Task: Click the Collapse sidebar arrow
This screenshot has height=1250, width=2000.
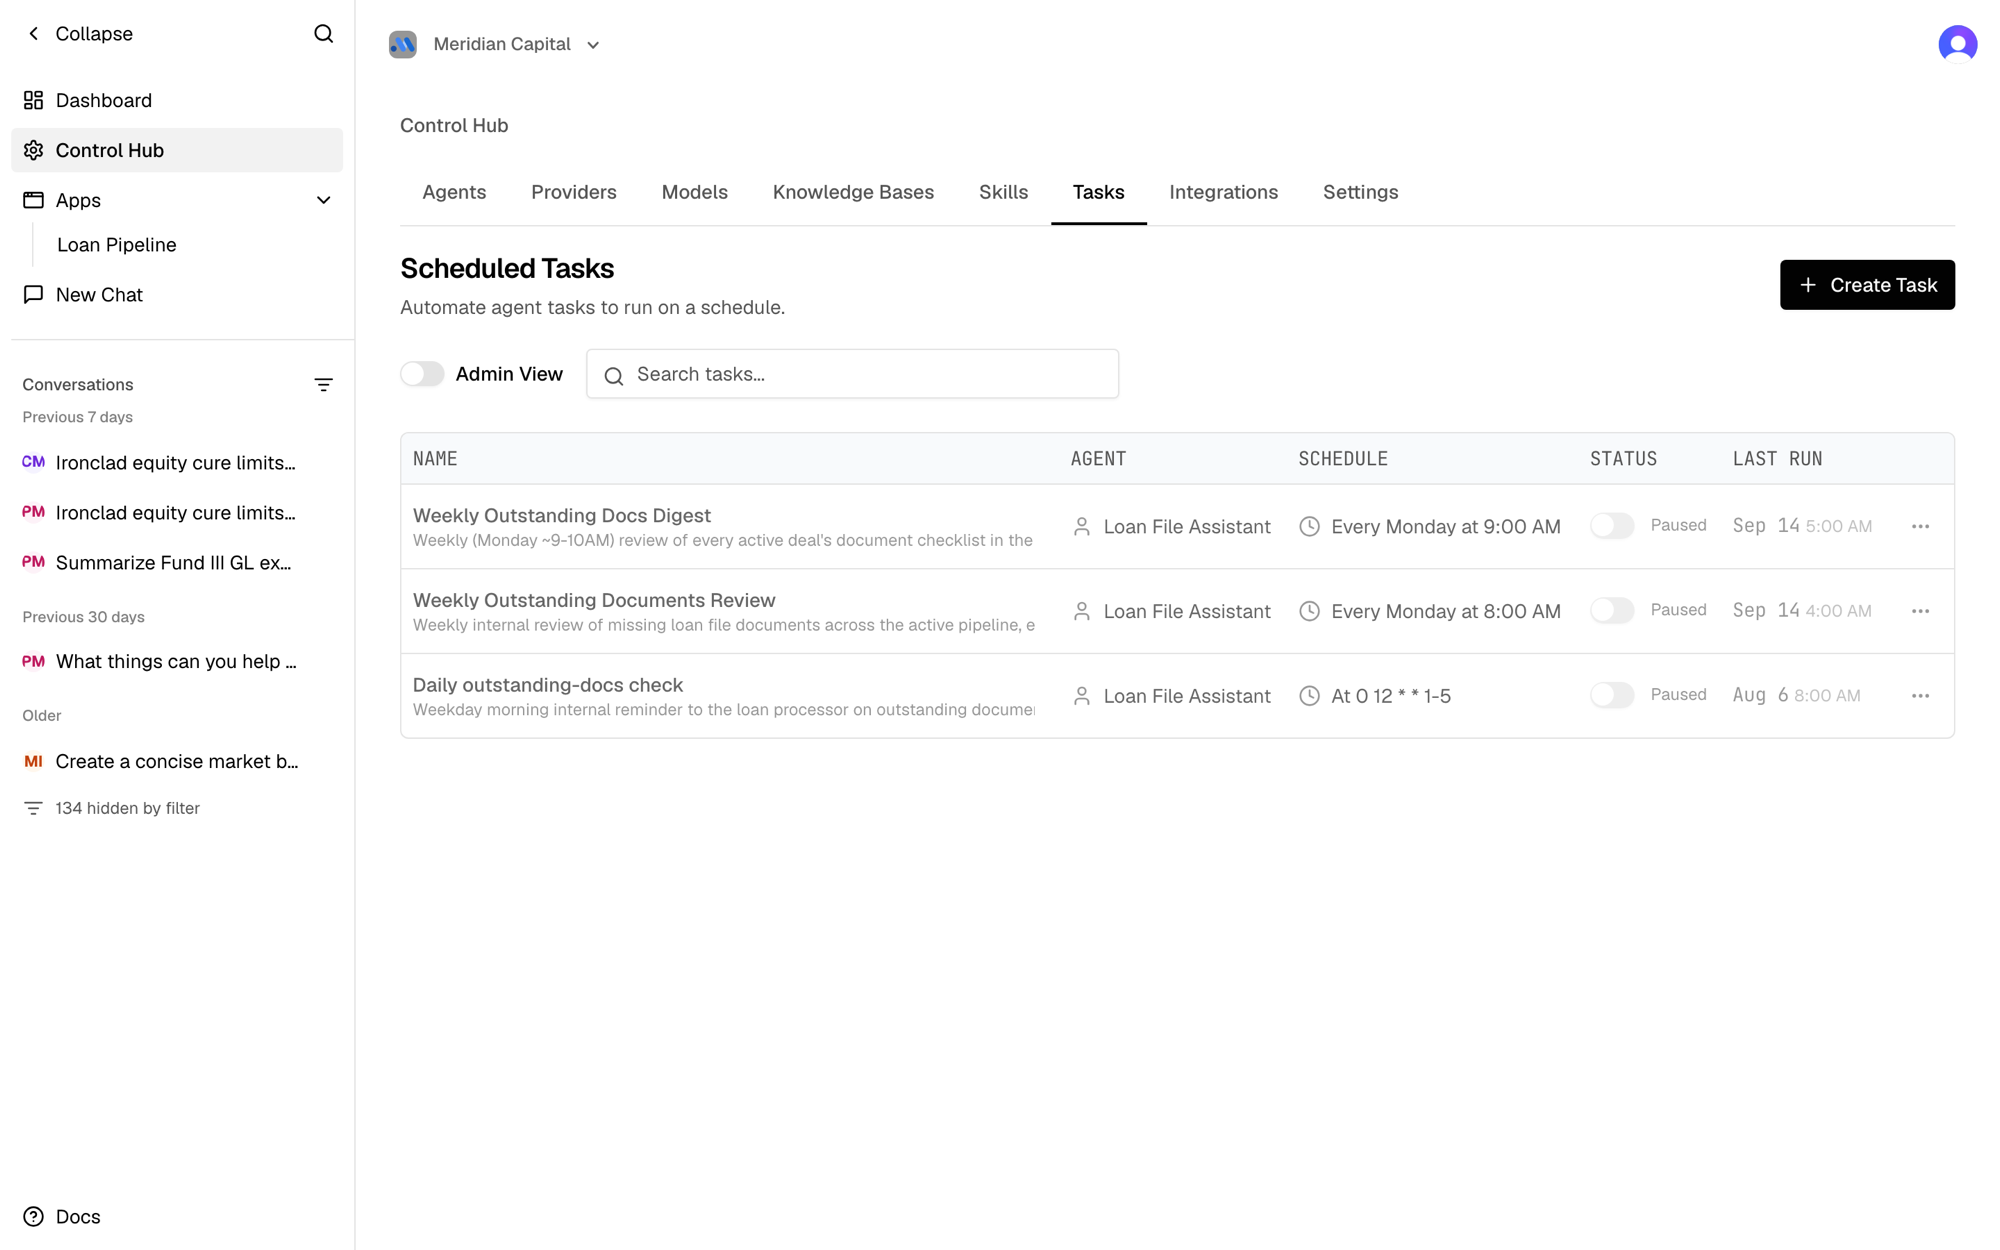Action: (34, 34)
